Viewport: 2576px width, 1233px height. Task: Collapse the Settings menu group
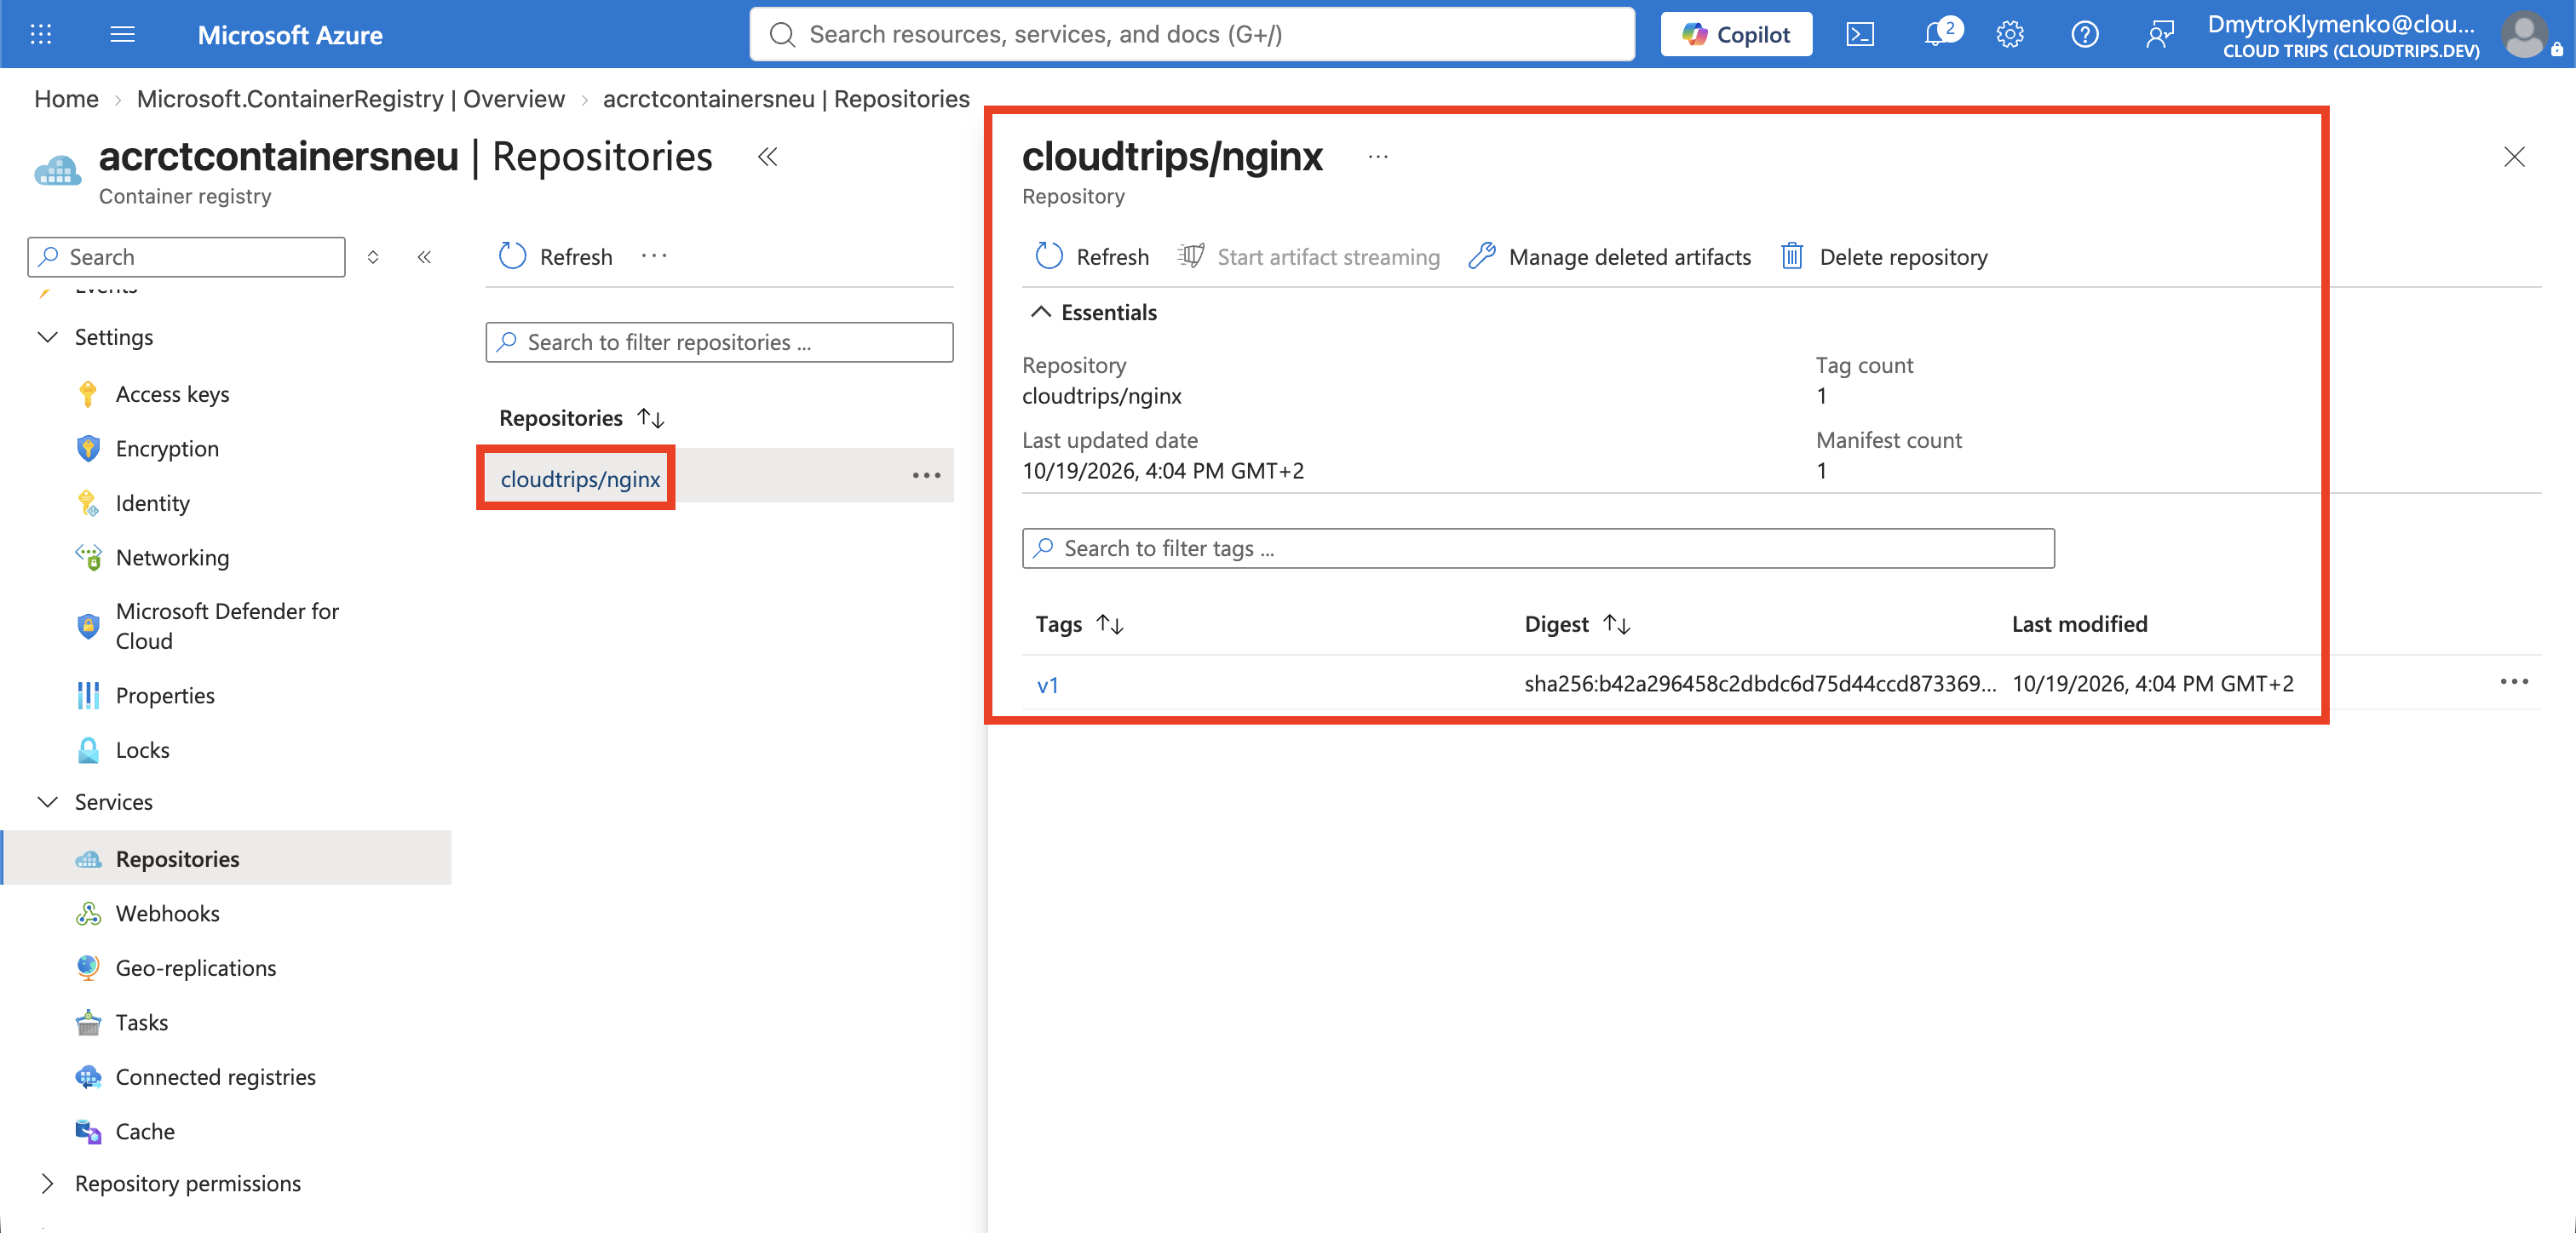click(47, 337)
